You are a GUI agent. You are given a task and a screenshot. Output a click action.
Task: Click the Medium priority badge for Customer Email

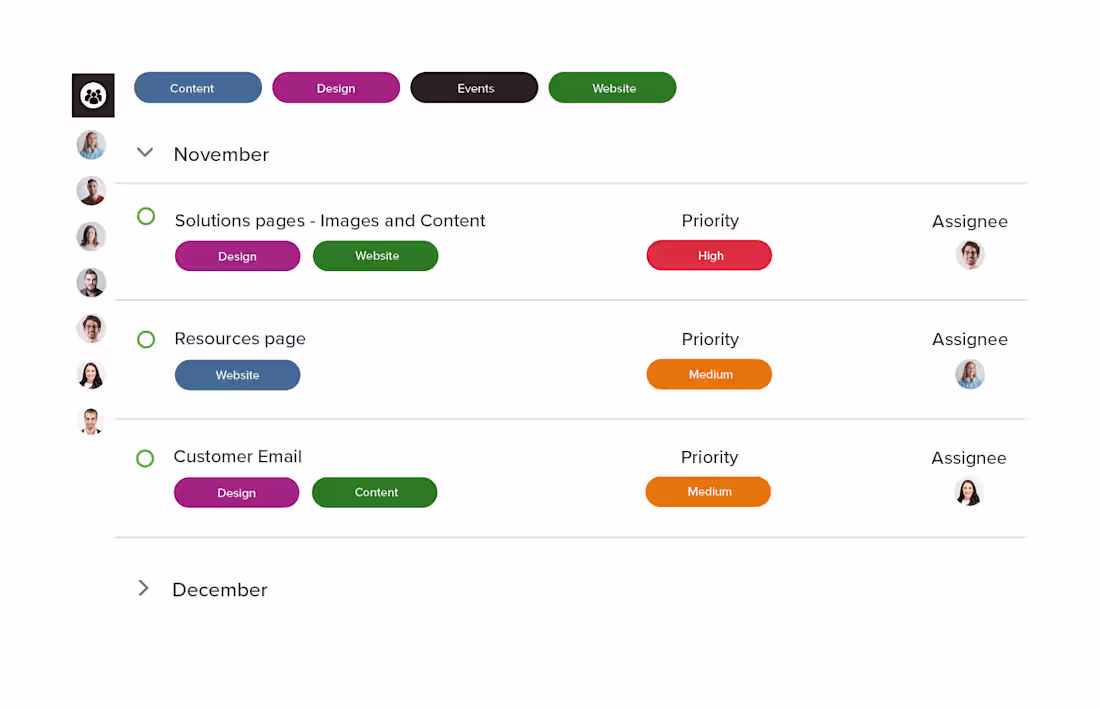(x=708, y=492)
